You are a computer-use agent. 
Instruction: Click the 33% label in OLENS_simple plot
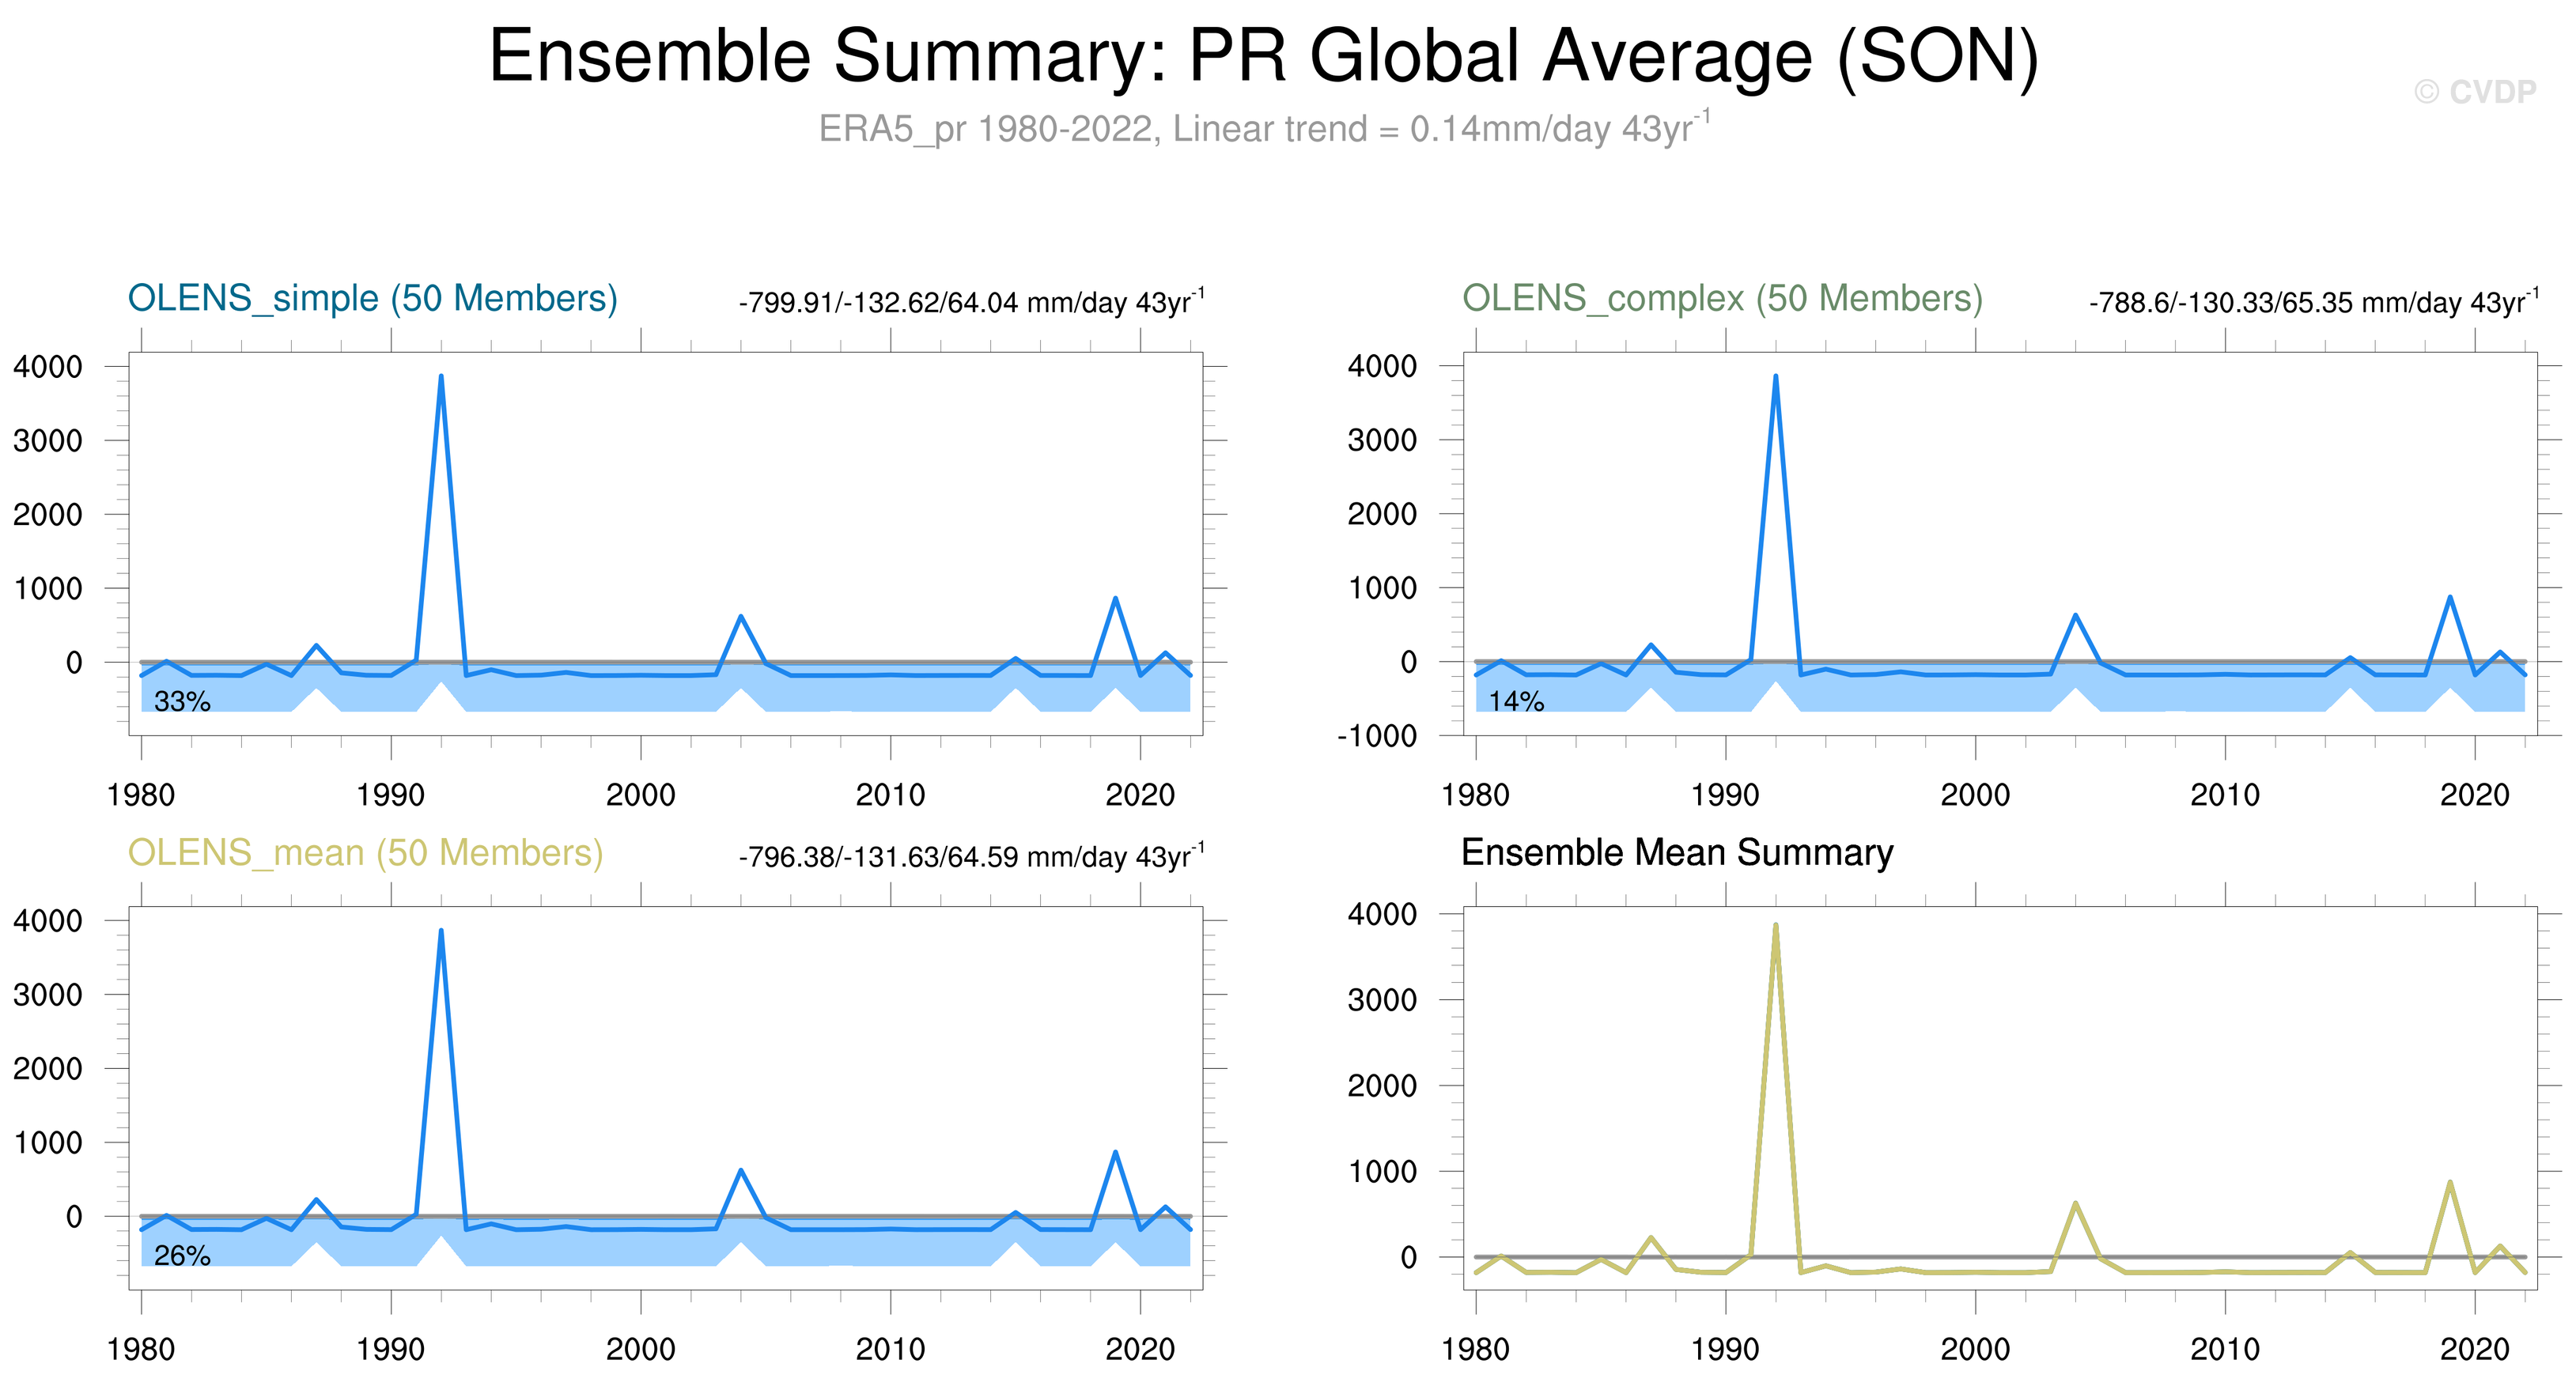click(182, 702)
